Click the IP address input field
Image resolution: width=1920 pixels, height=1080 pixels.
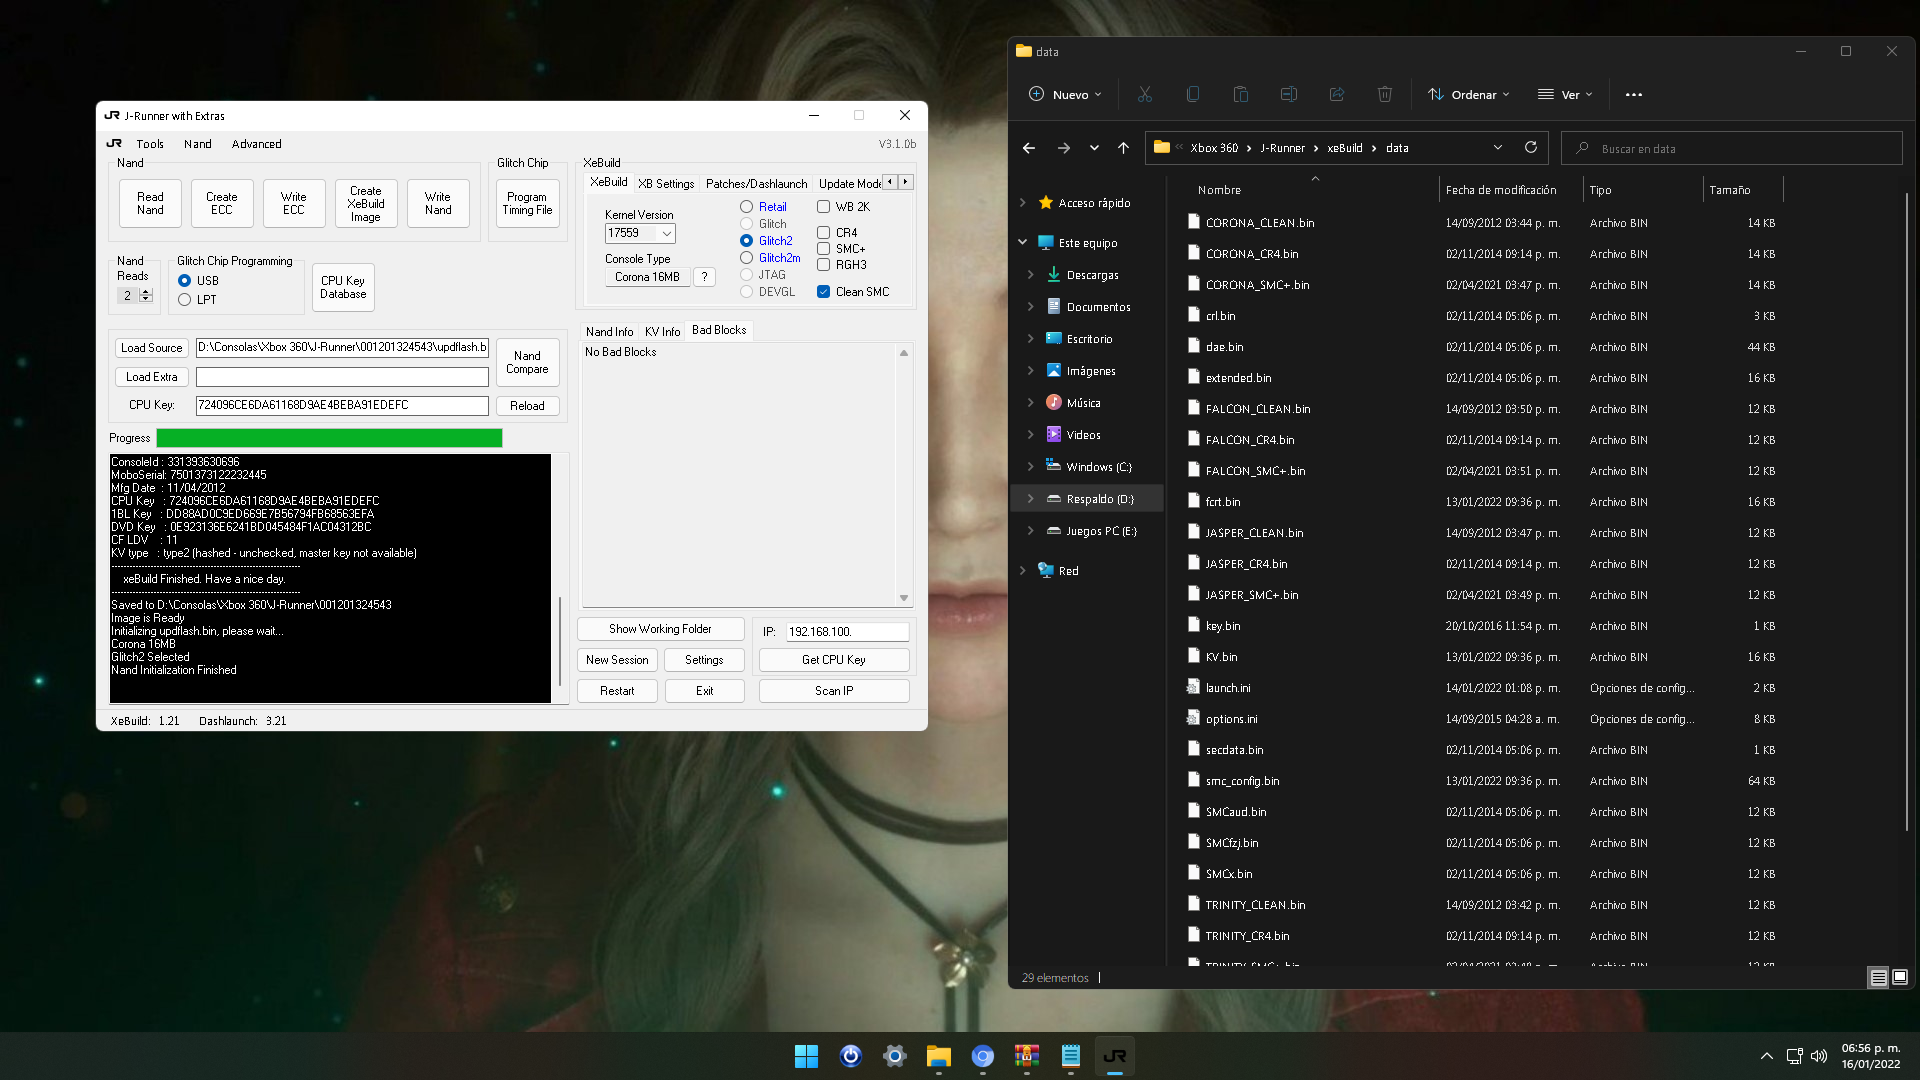tap(847, 632)
